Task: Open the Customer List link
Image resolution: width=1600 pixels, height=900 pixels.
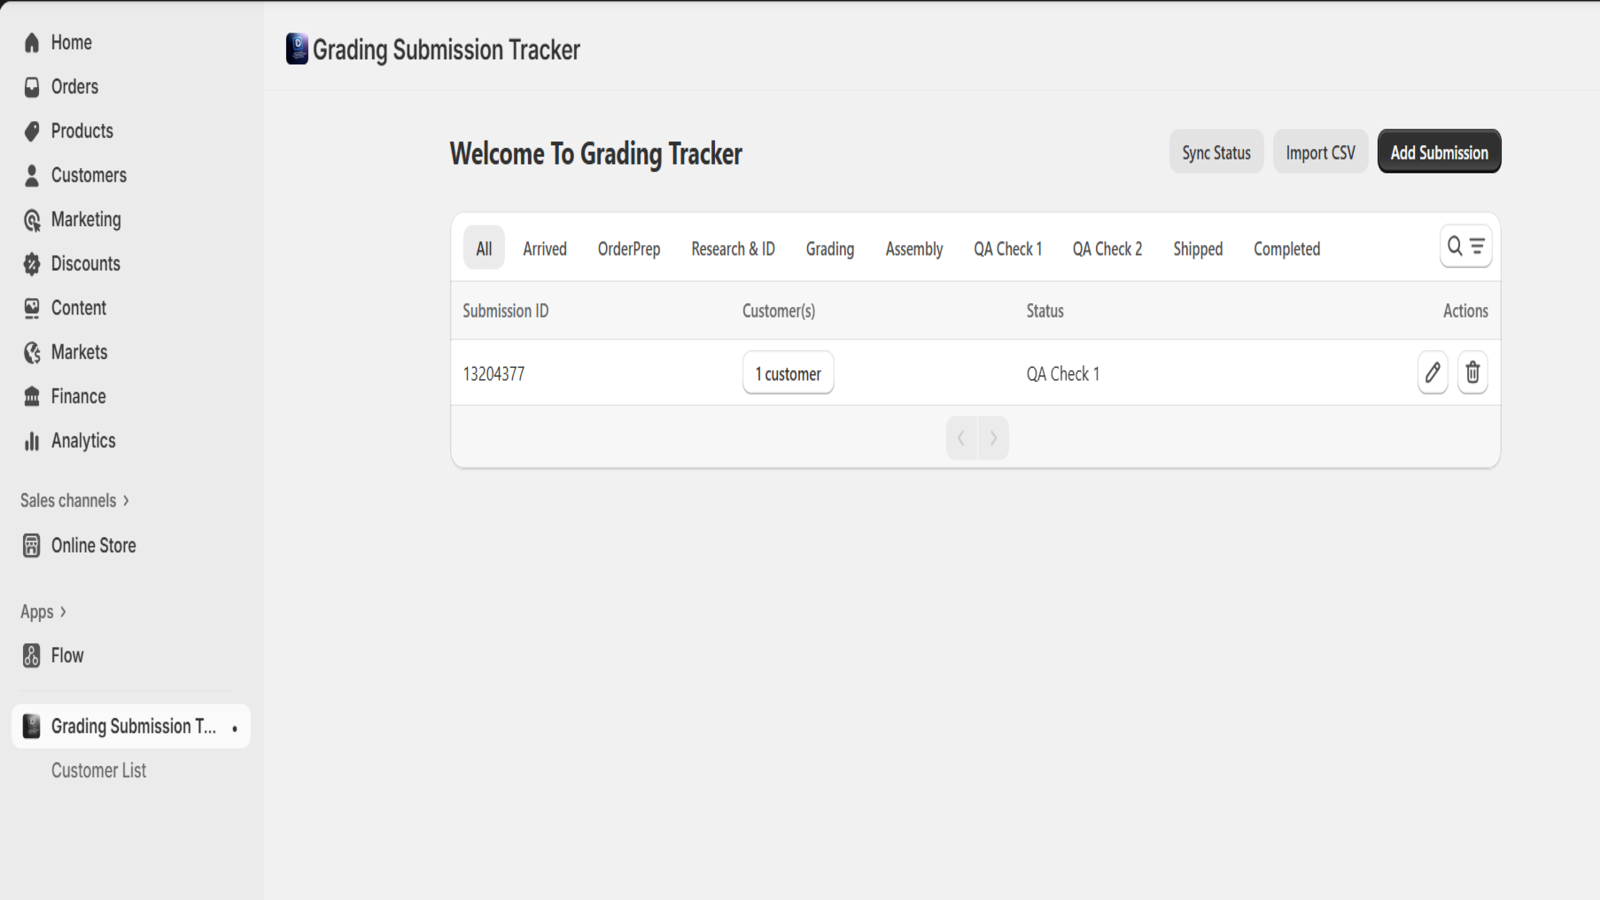Action: point(99,770)
